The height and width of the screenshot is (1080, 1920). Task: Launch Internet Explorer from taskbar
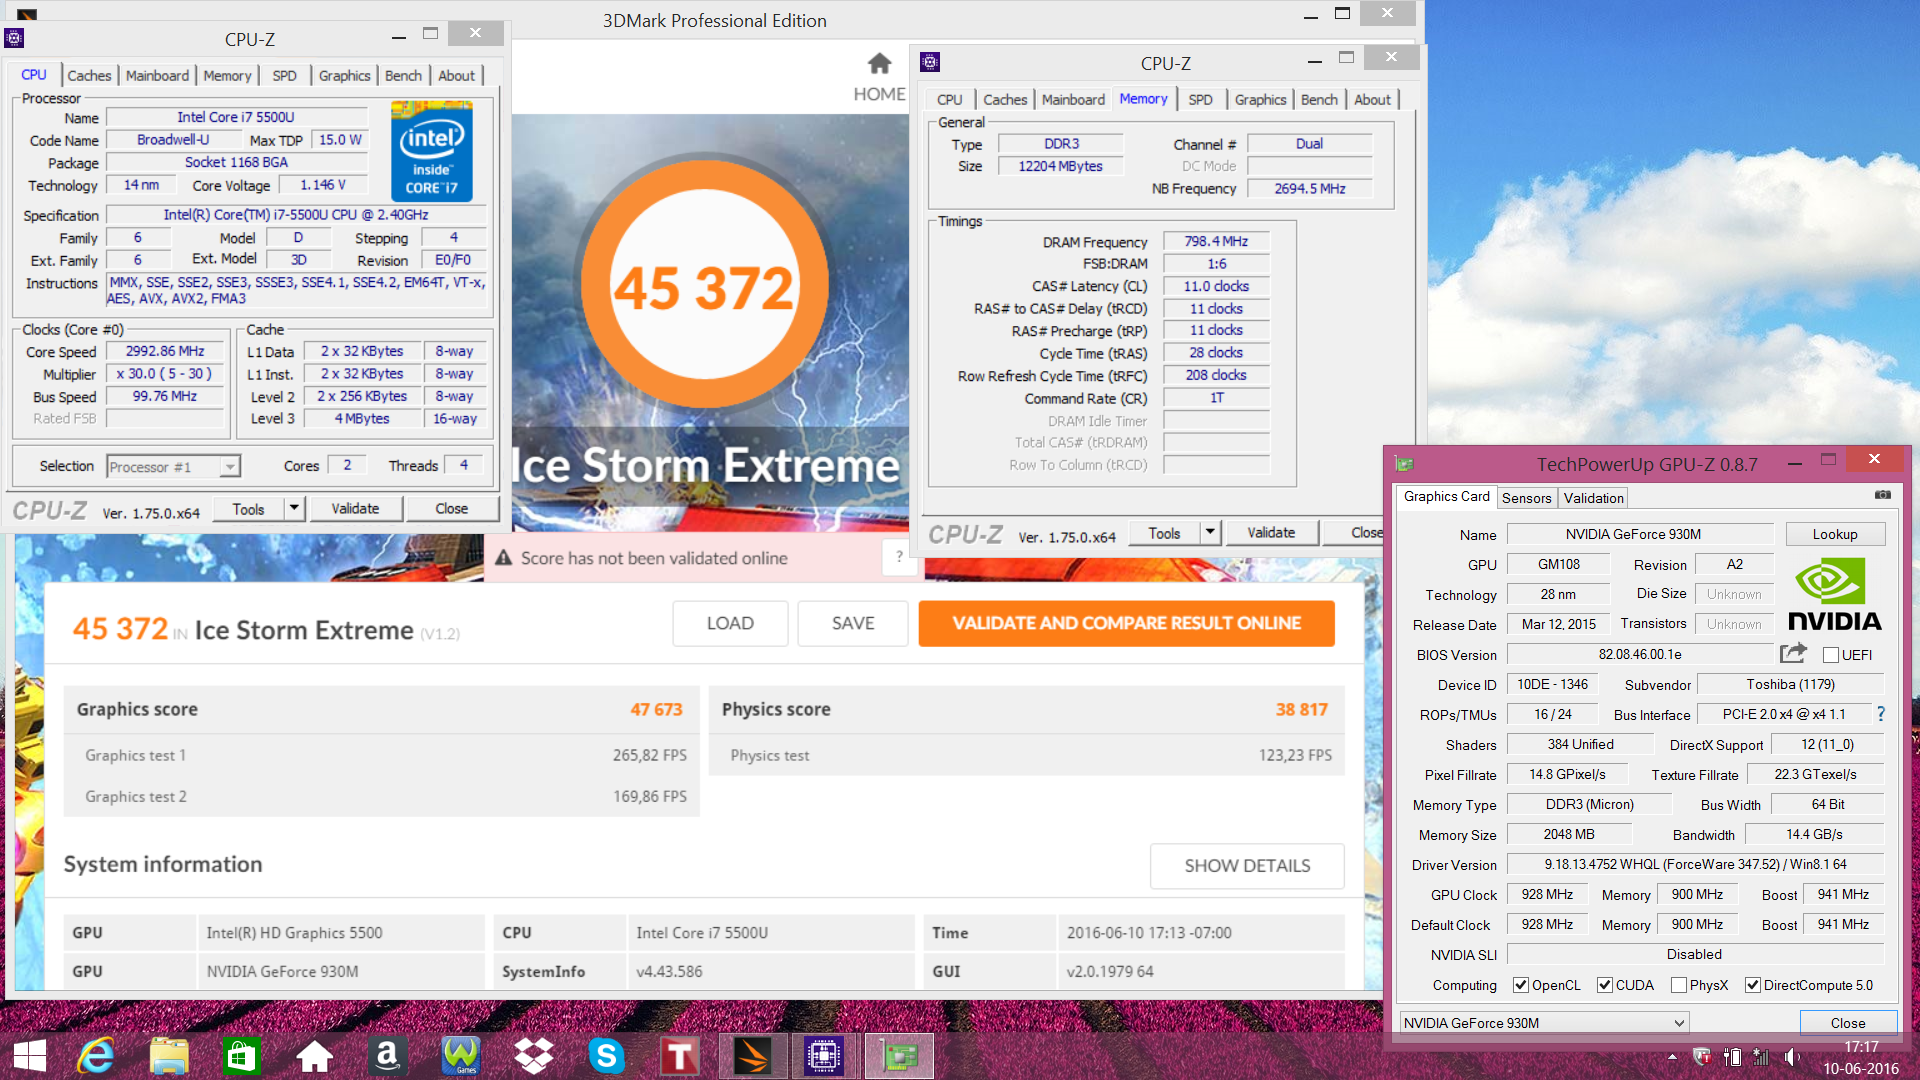pyautogui.click(x=97, y=1056)
